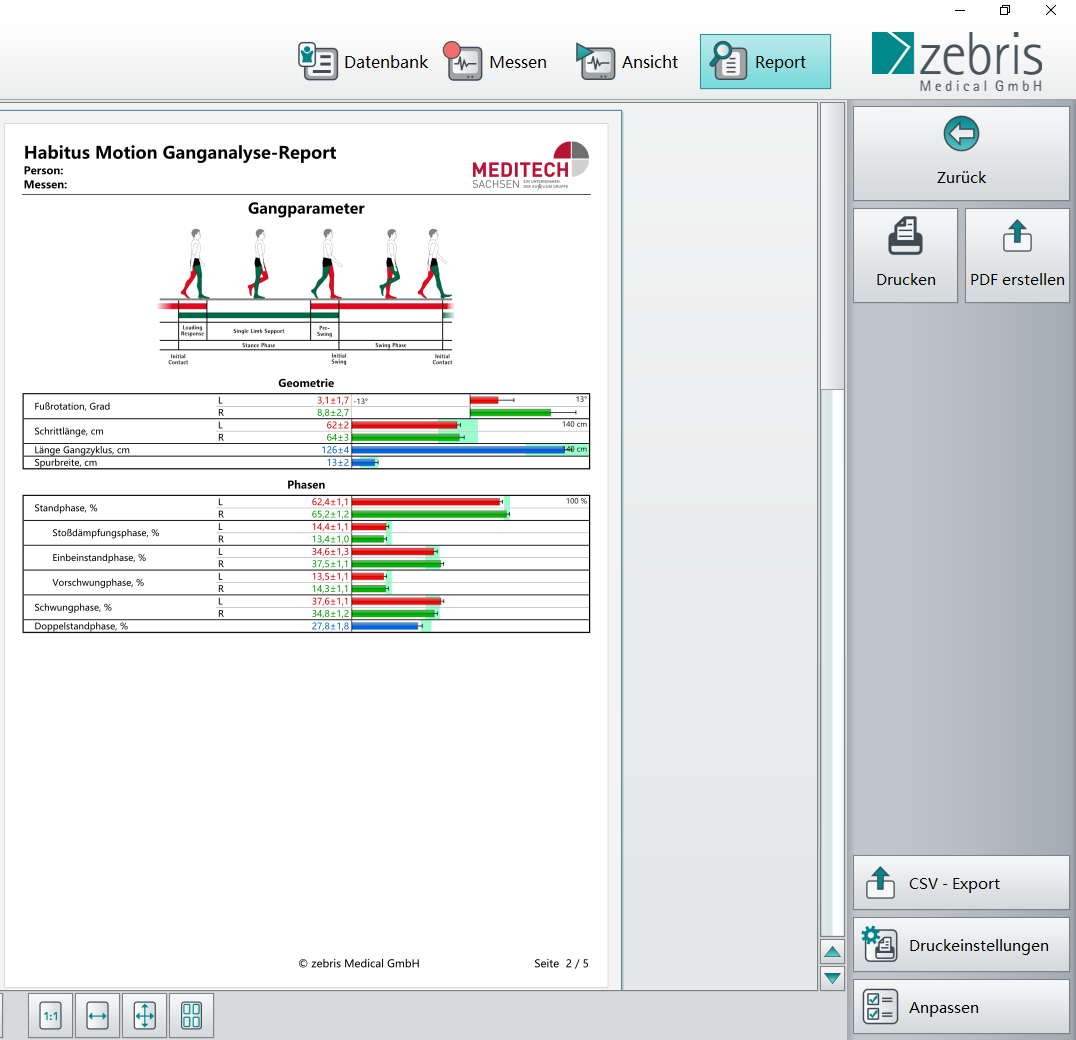Click the Spurbreite, cm row label

(66, 462)
